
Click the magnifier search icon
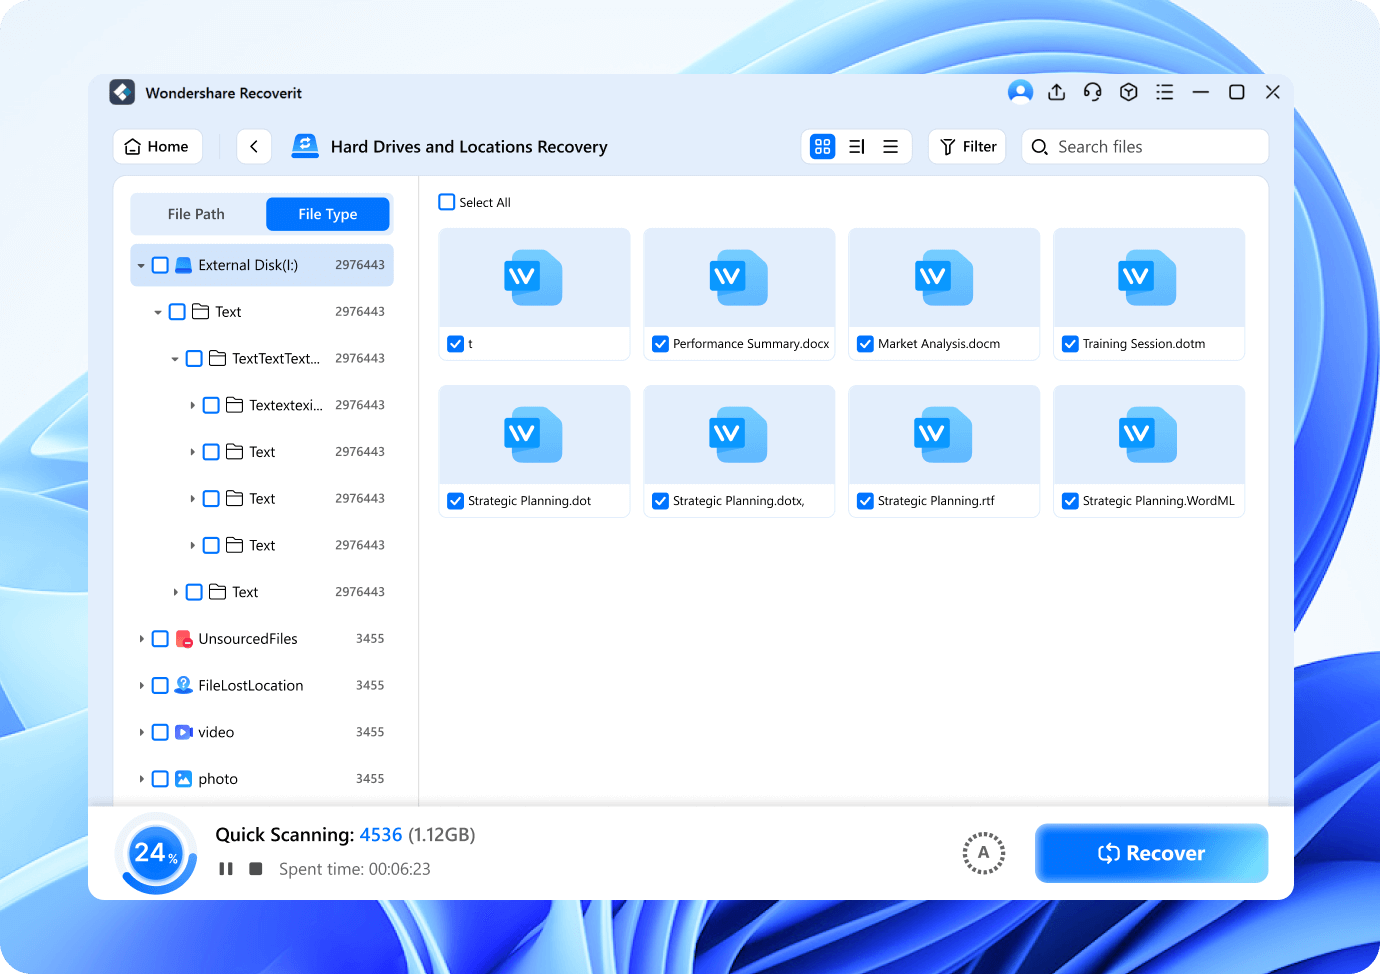pyautogui.click(x=1040, y=147)
